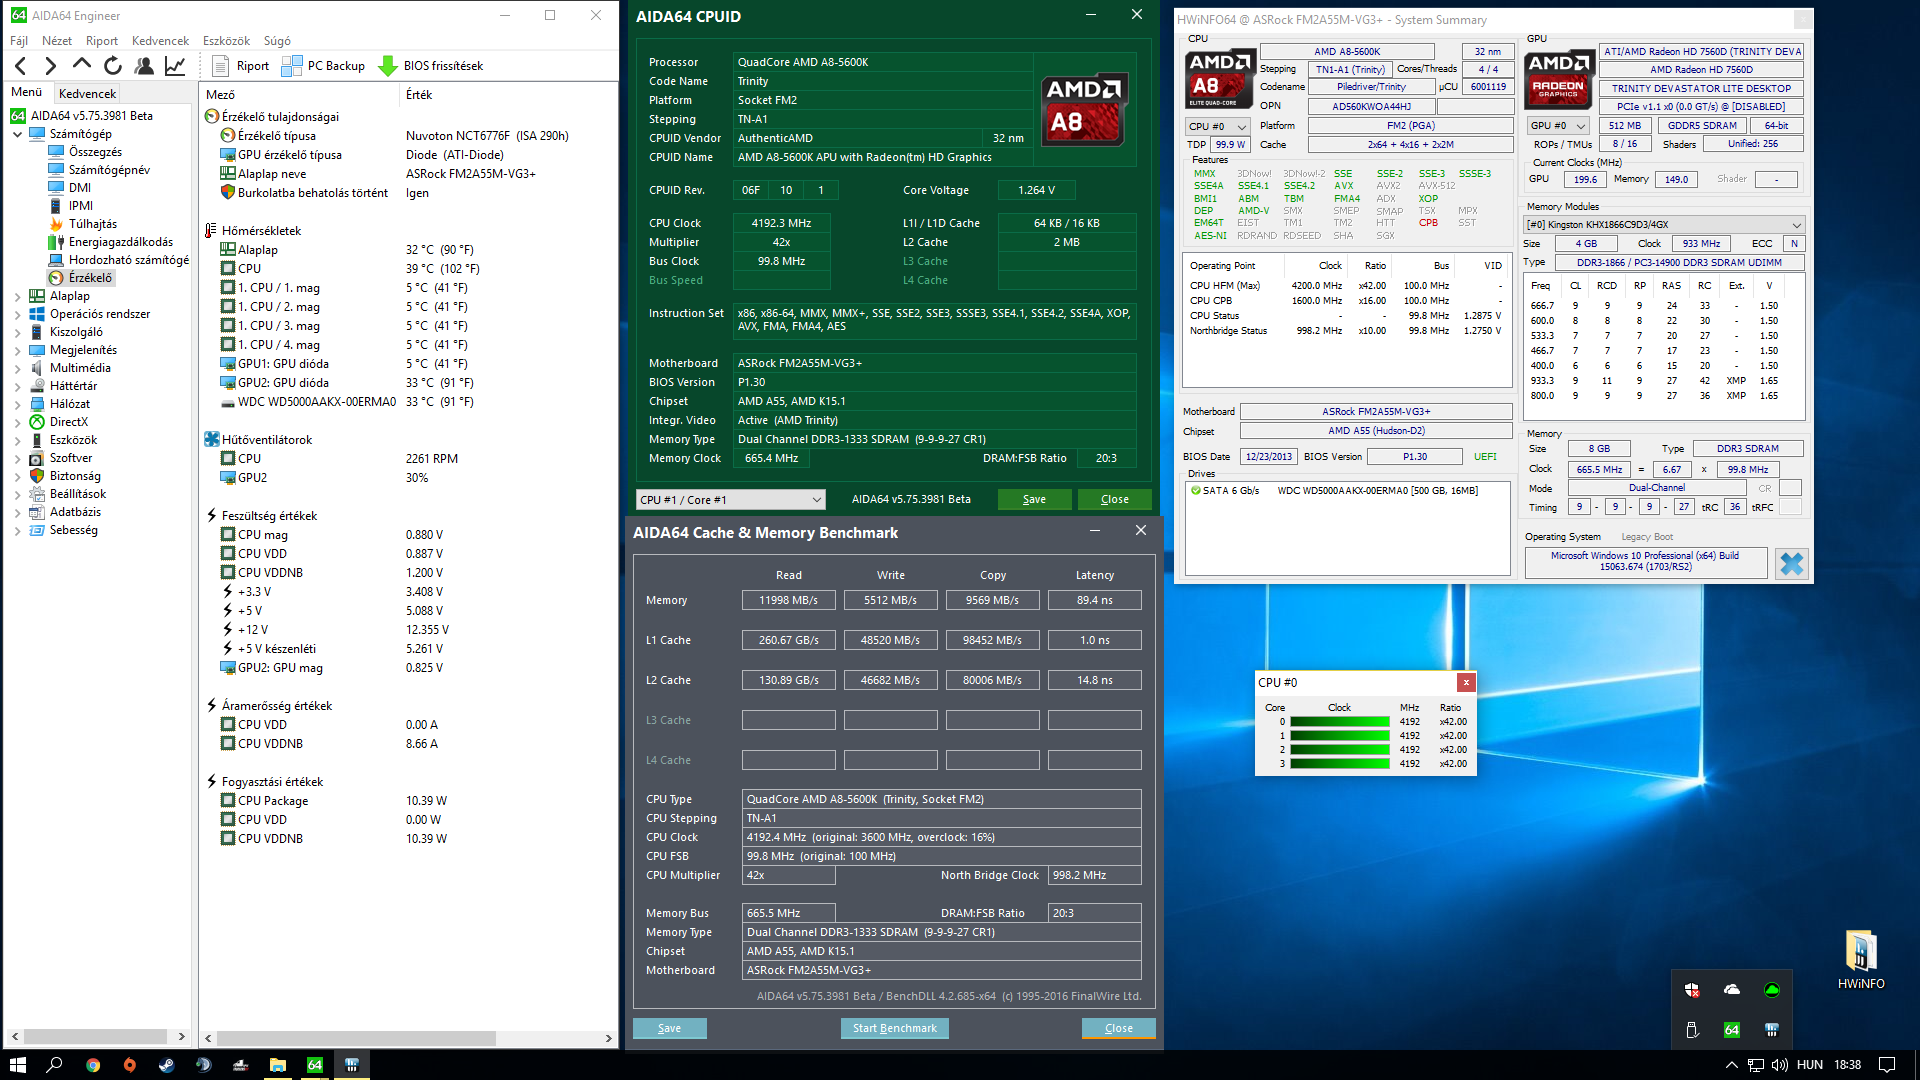Click the Memory Read value 11998 MB/s
The width and height of the screenshot is (1920, 1080).
[789, 600]
